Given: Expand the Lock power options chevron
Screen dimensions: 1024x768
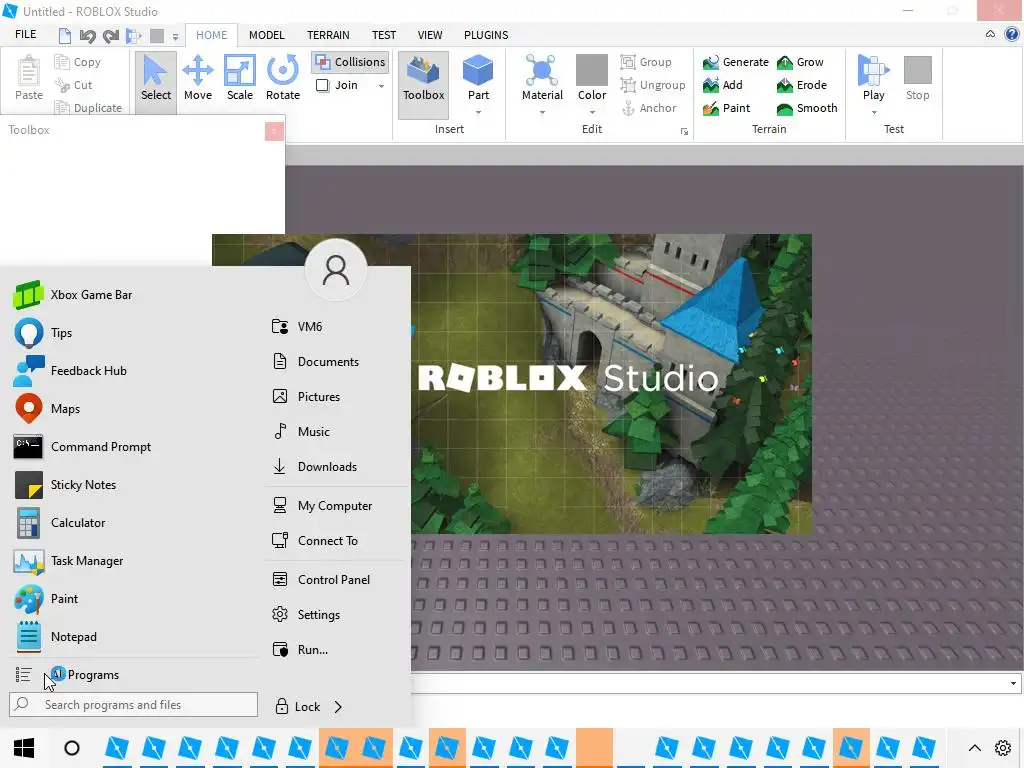Looking at the screenshot, I should [338, 707].
